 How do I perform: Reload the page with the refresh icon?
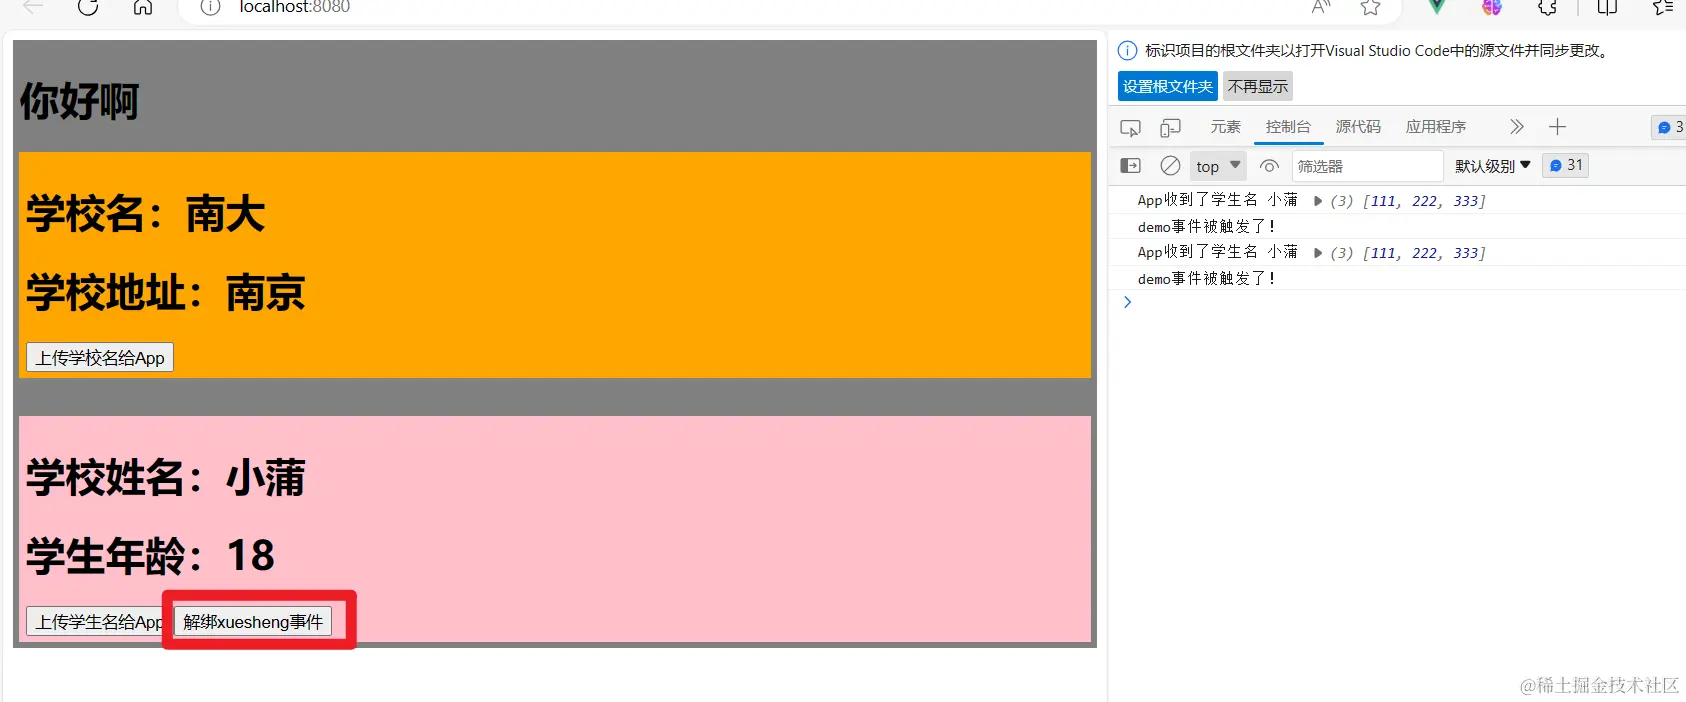[88, 7]
